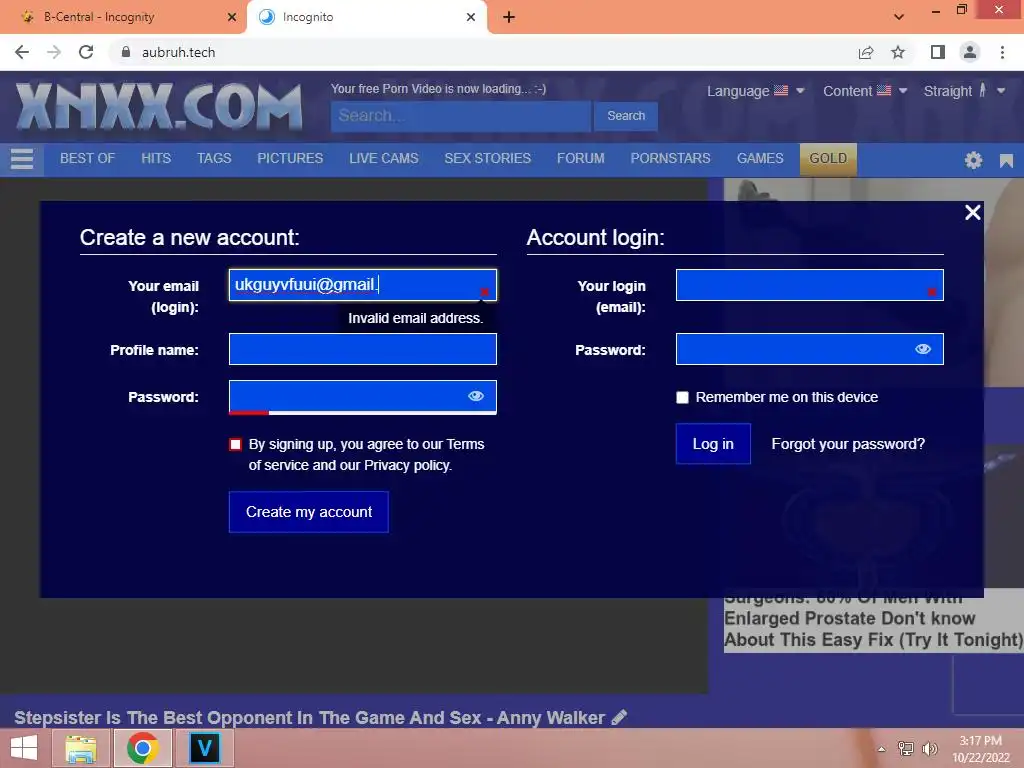This screenshot has height=768, width=1024.
Task: Open the PICTURES menu item
Action: 290,159
